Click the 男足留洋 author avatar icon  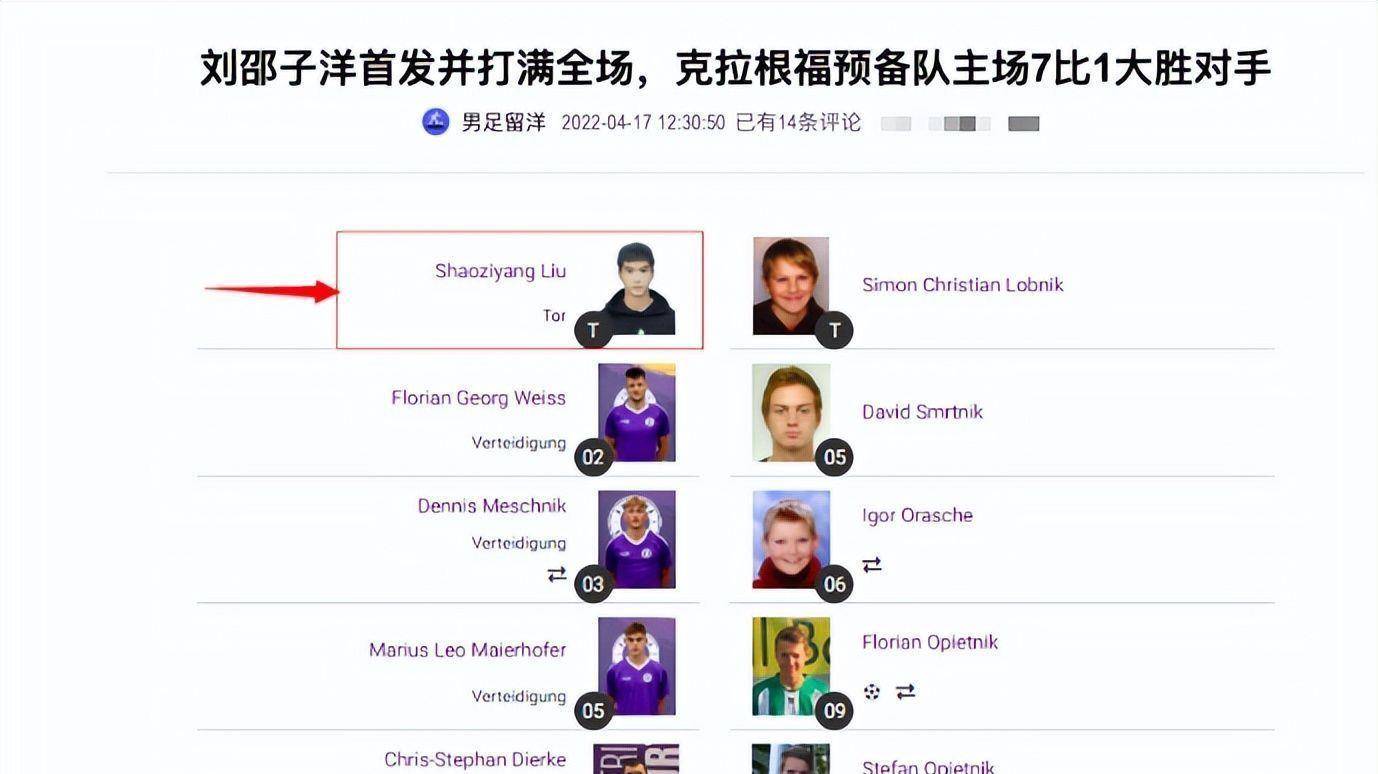coord(435,122)
